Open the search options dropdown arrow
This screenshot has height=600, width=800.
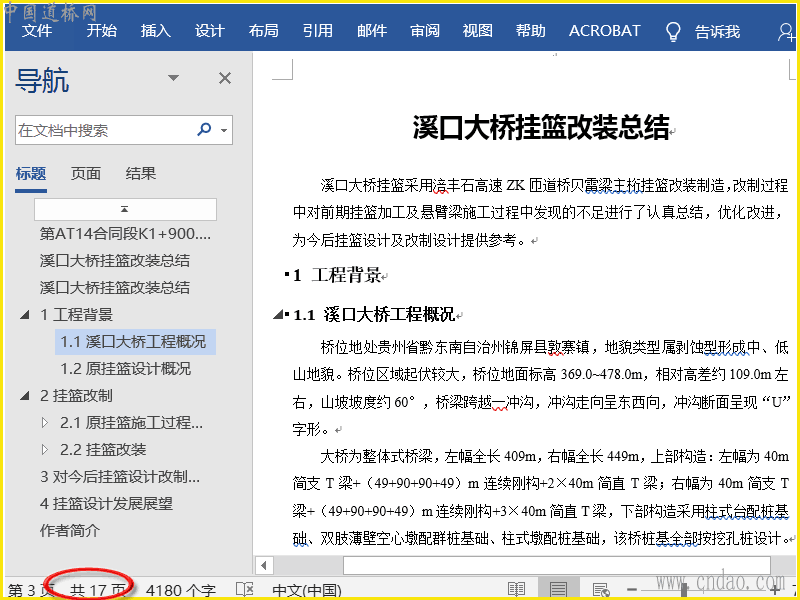pyautogui.click(x=224, y=130)
